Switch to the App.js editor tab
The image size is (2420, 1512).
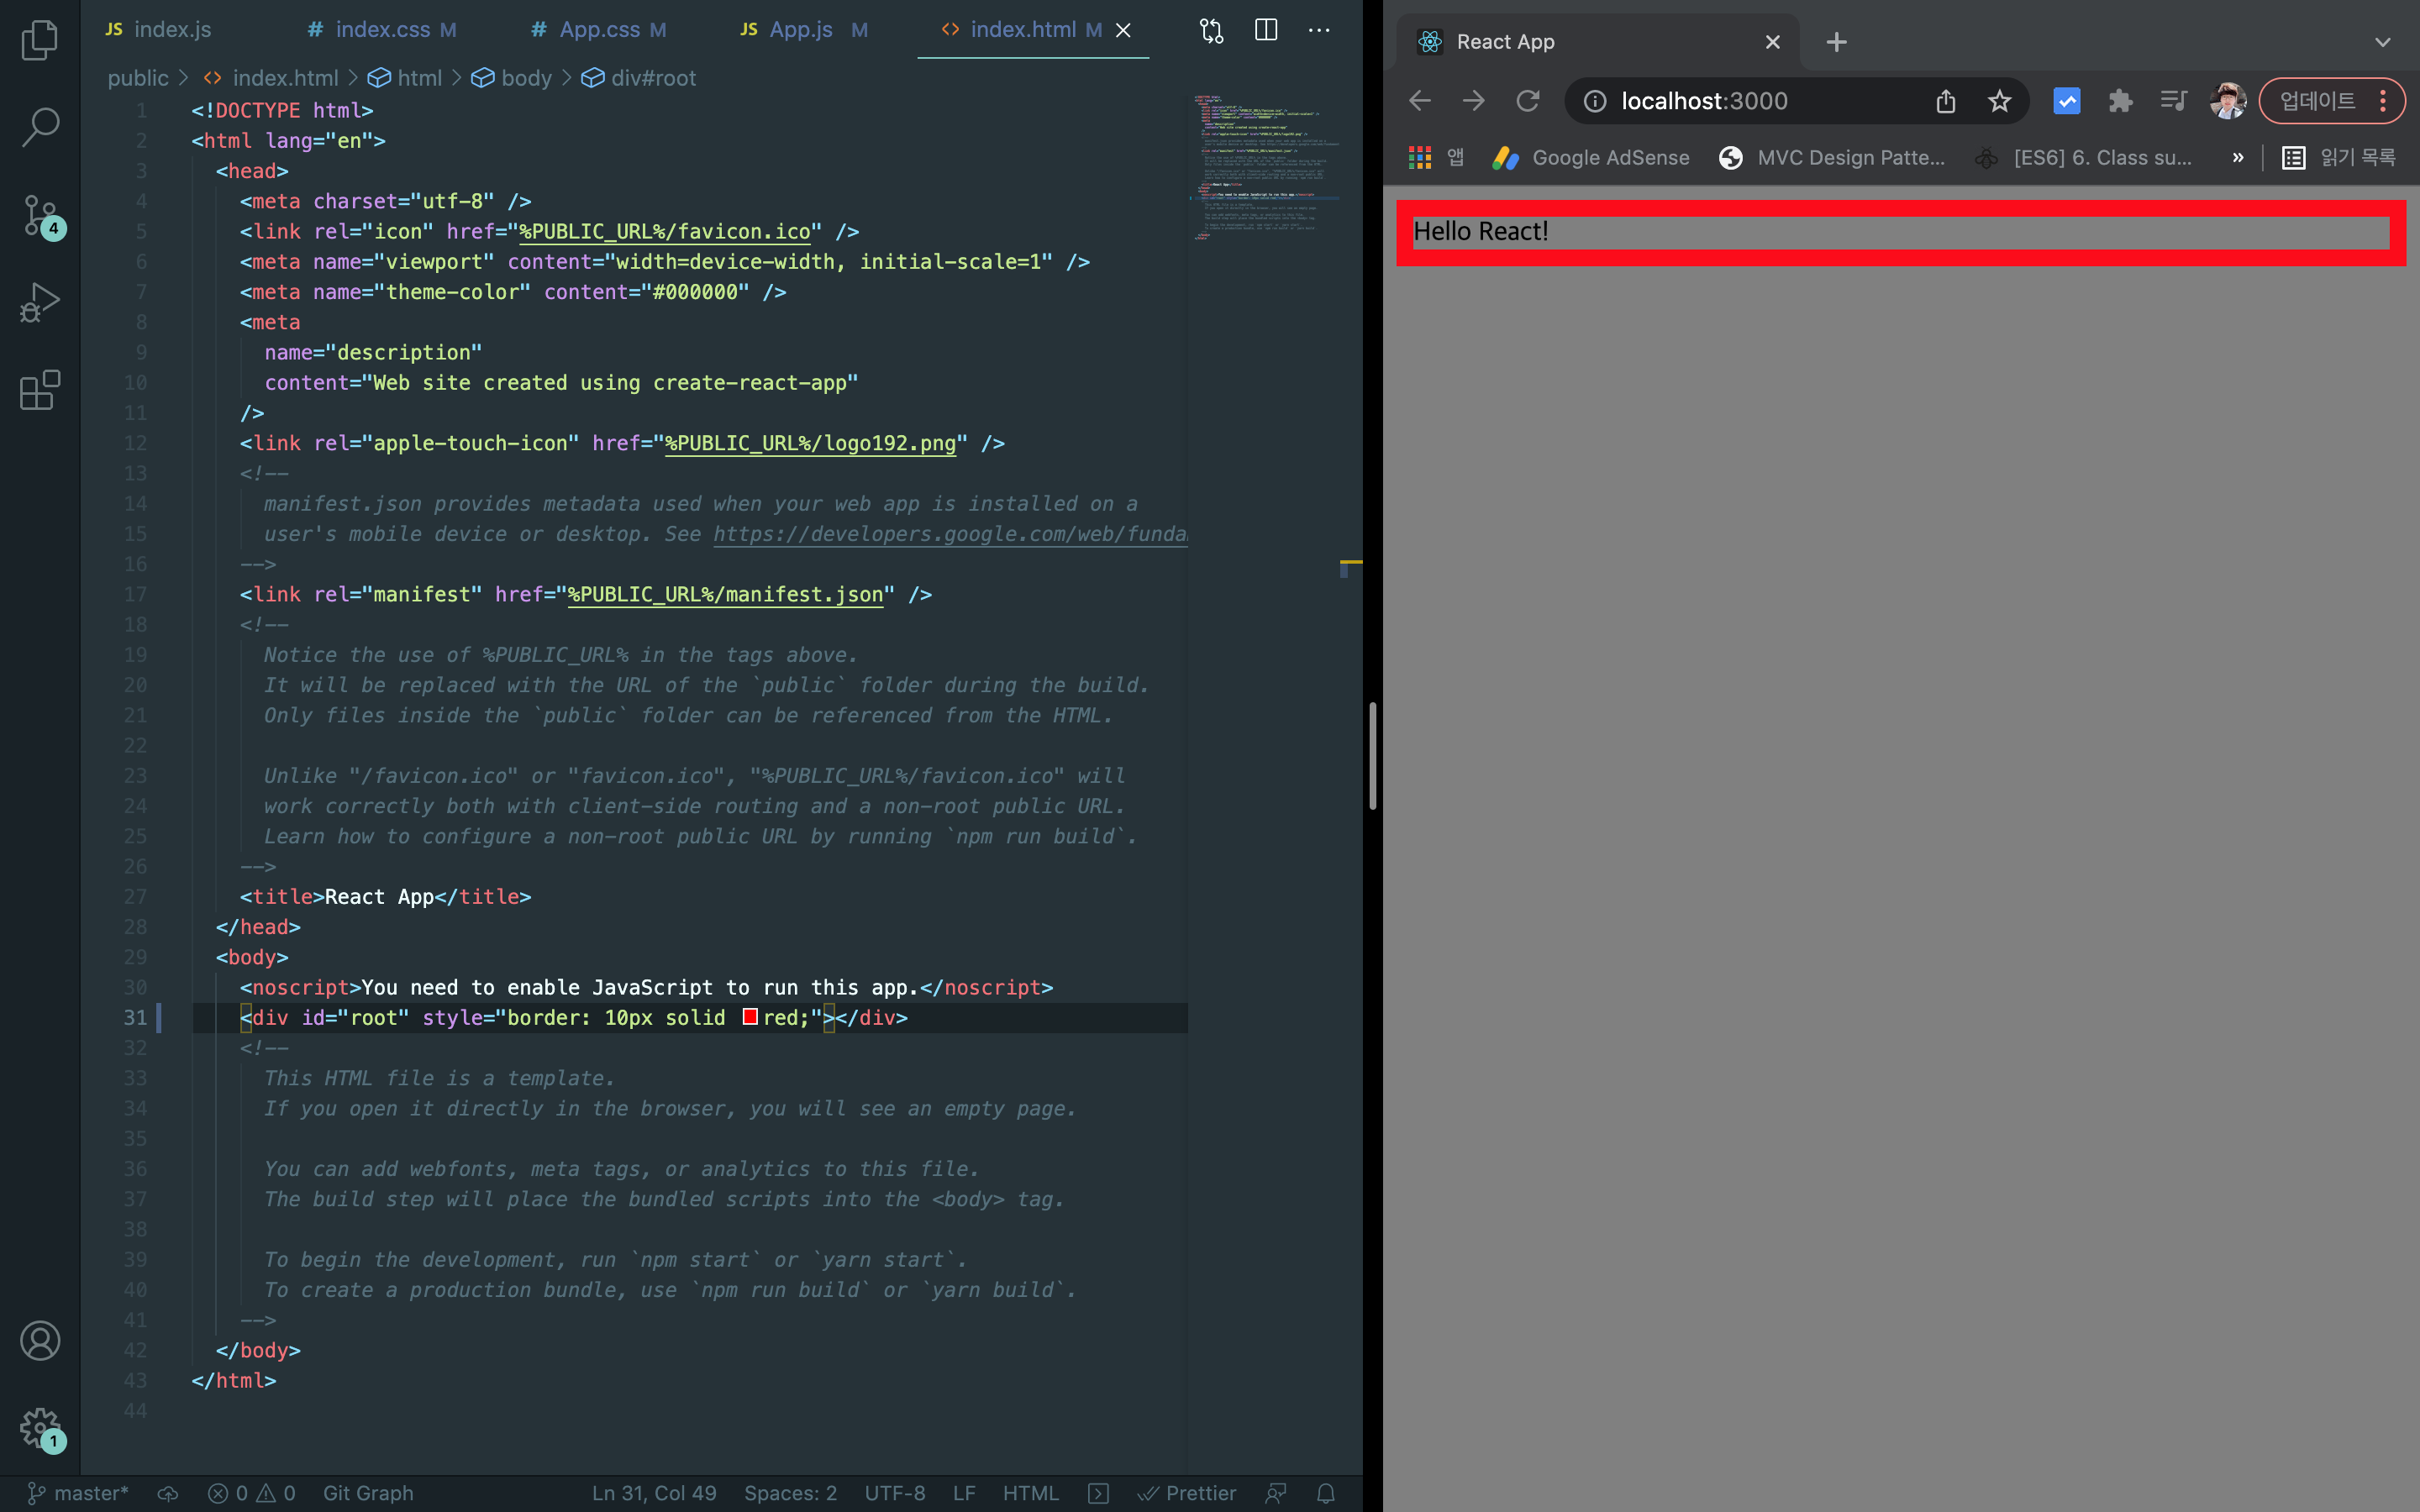click(800, 30)
